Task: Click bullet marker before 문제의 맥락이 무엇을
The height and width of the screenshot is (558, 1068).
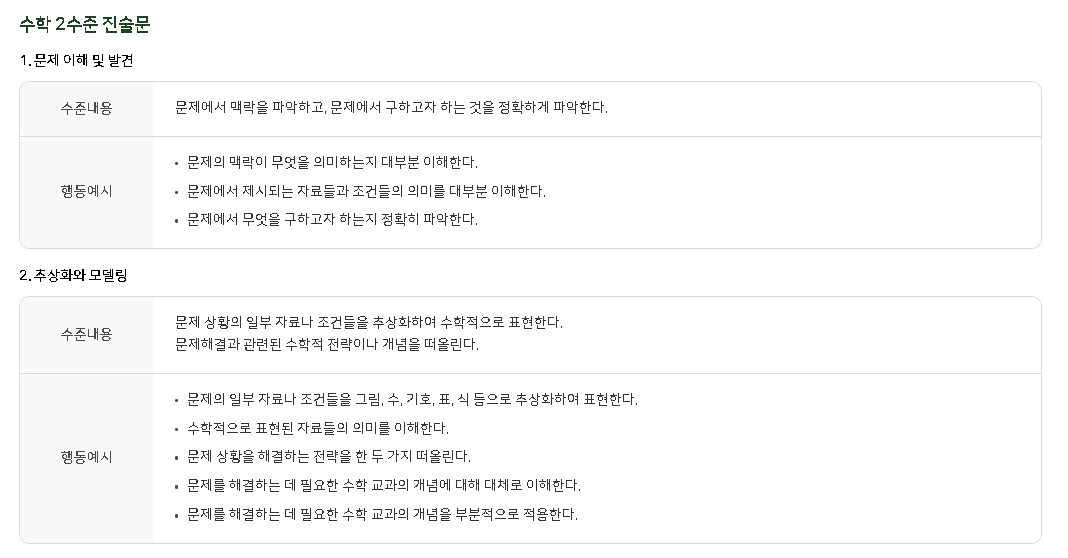Action: click(x=176, y=164)
